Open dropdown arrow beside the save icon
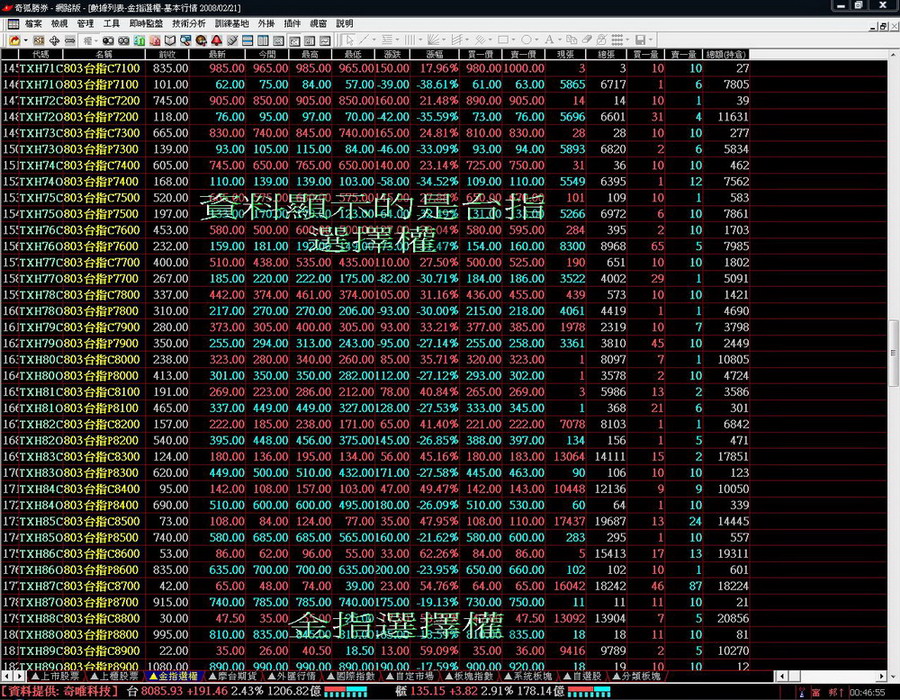The image size is (900, 700). pos(651,40)
